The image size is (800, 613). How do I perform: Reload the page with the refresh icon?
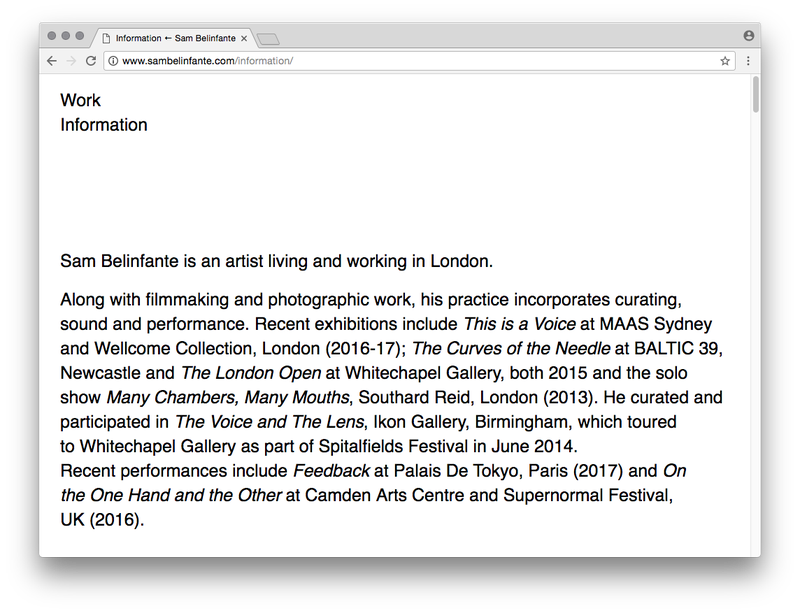pyautogui.click(x=91, y=61)
